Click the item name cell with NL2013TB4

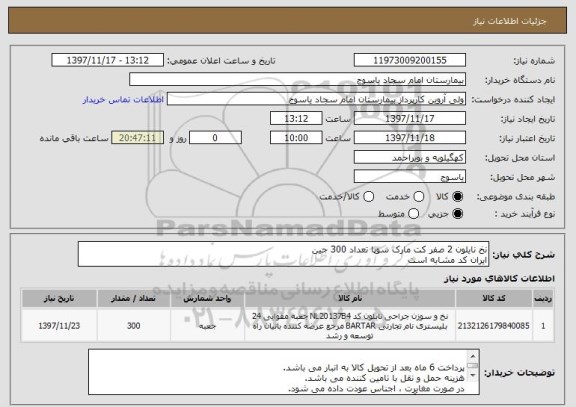pos(350,326)
